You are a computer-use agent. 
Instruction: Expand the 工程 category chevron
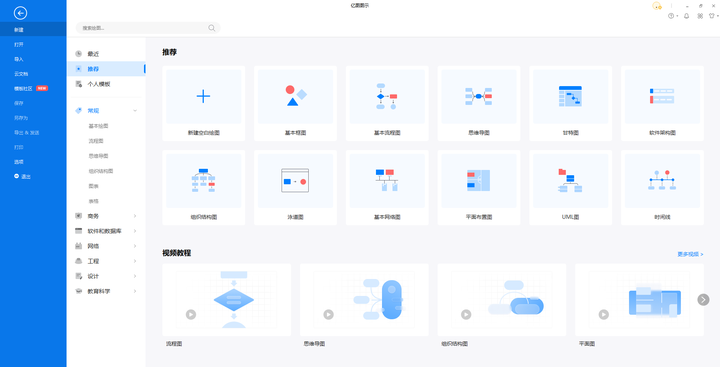[x=135, y=261]
